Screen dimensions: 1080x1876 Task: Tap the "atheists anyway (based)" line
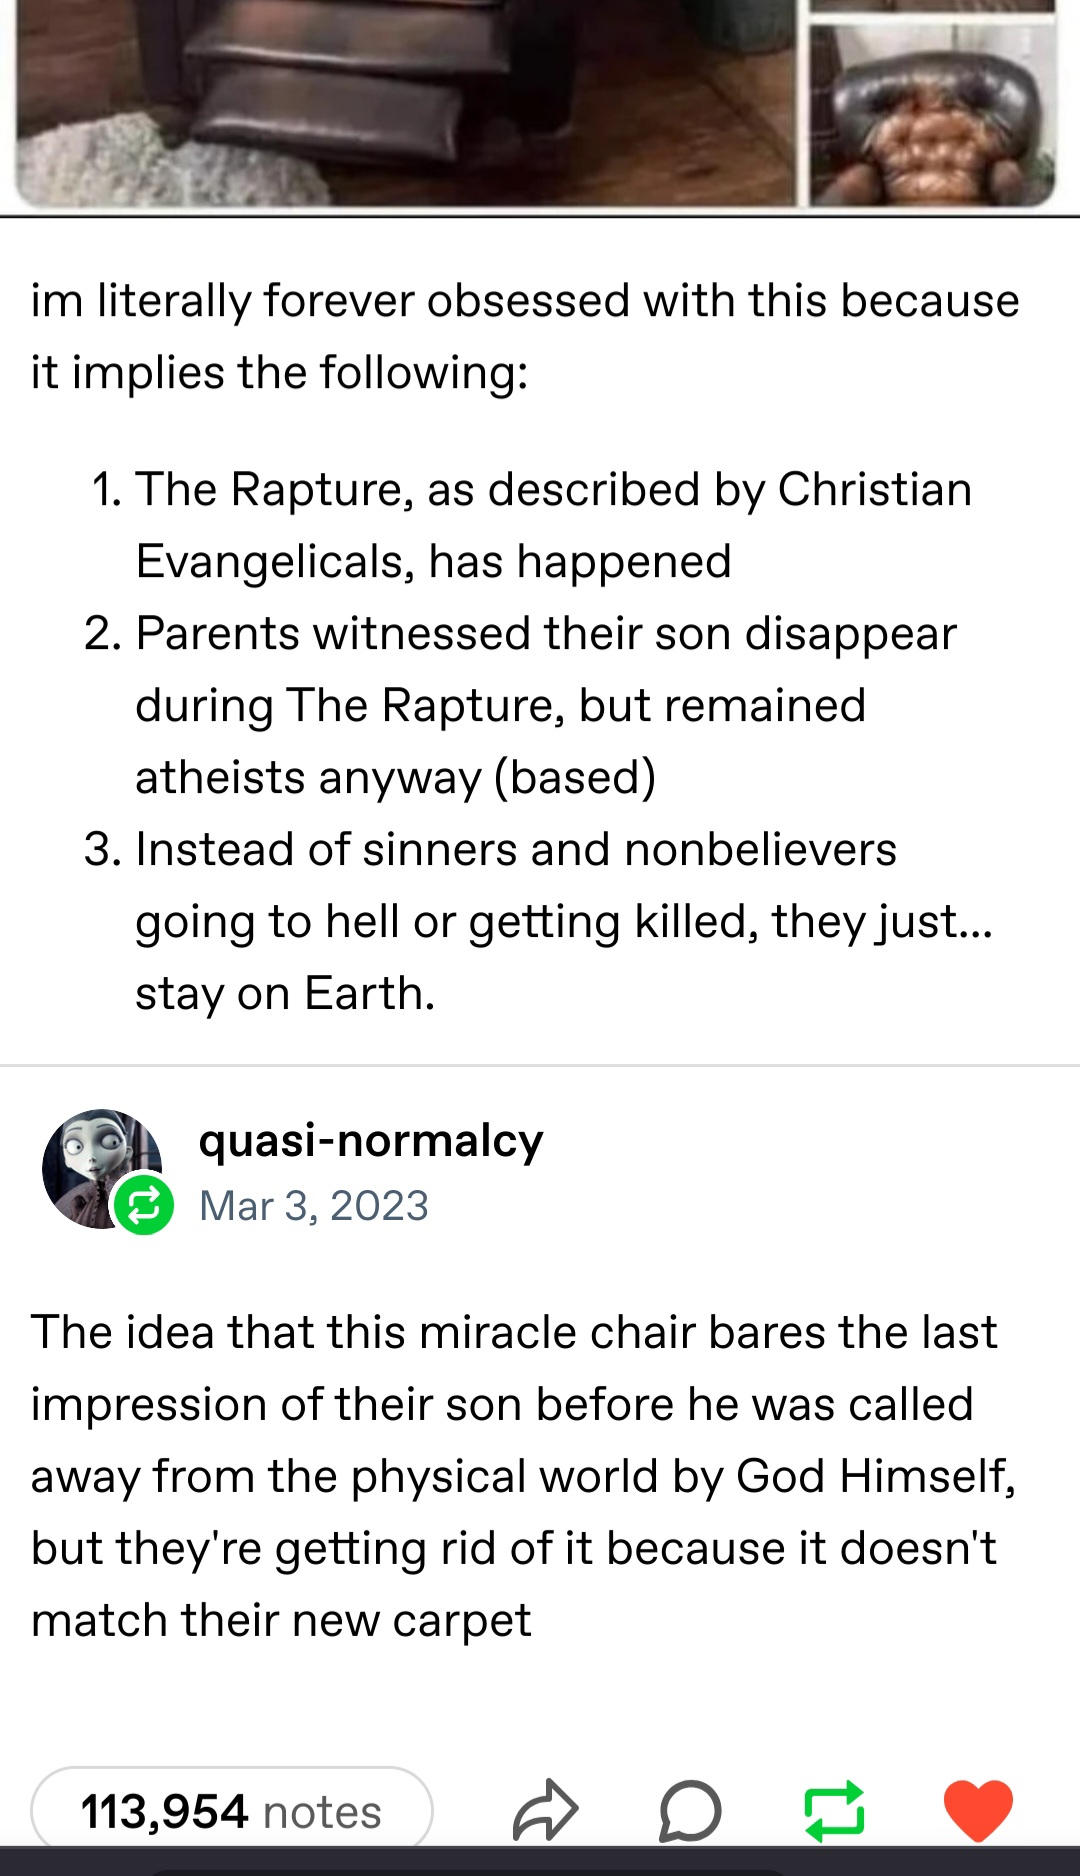[x=396, y=778]
